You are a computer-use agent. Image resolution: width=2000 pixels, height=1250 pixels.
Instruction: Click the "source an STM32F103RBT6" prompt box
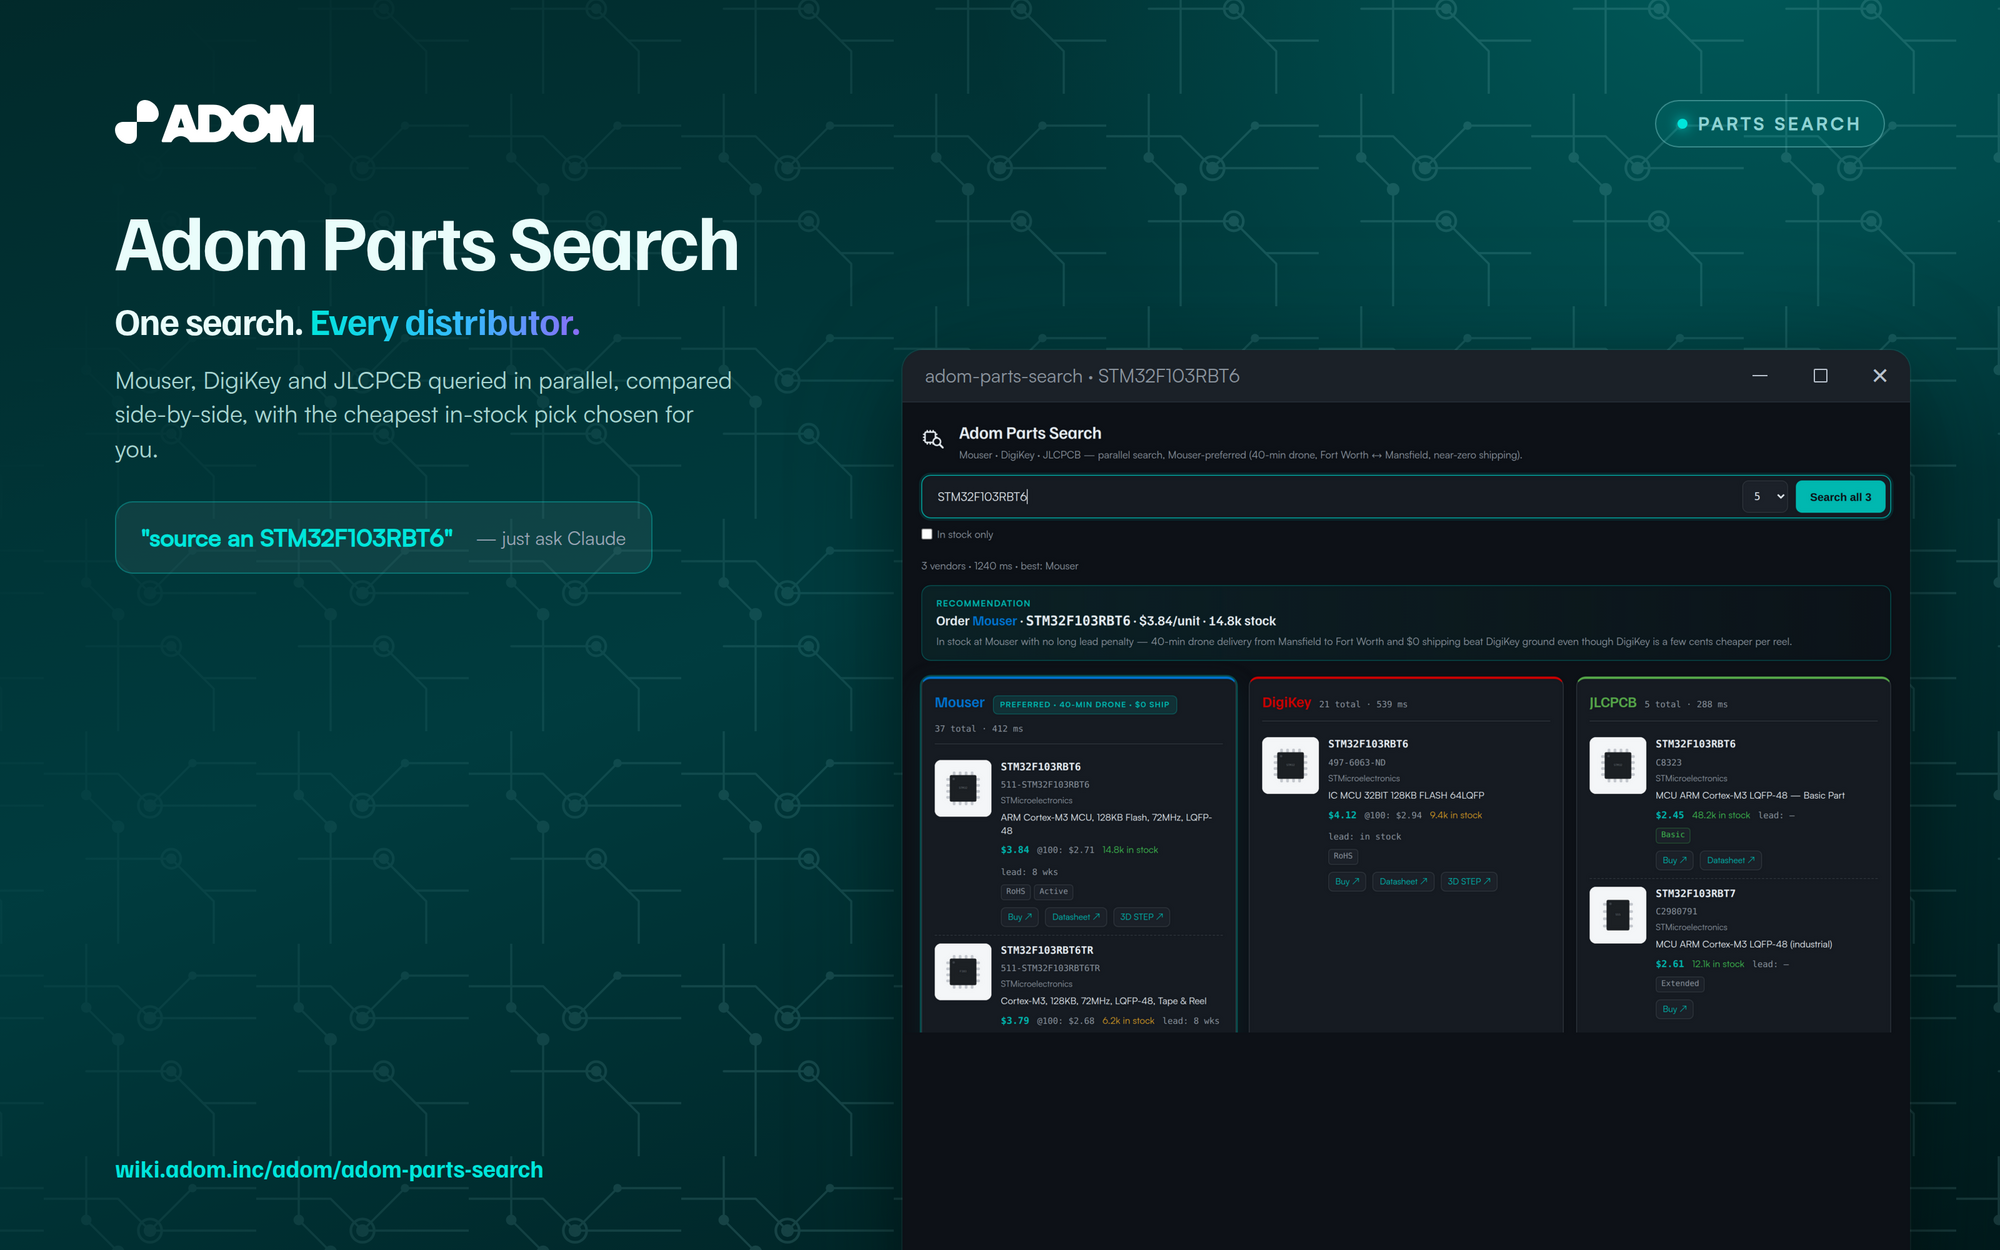[x=383, y=538]
